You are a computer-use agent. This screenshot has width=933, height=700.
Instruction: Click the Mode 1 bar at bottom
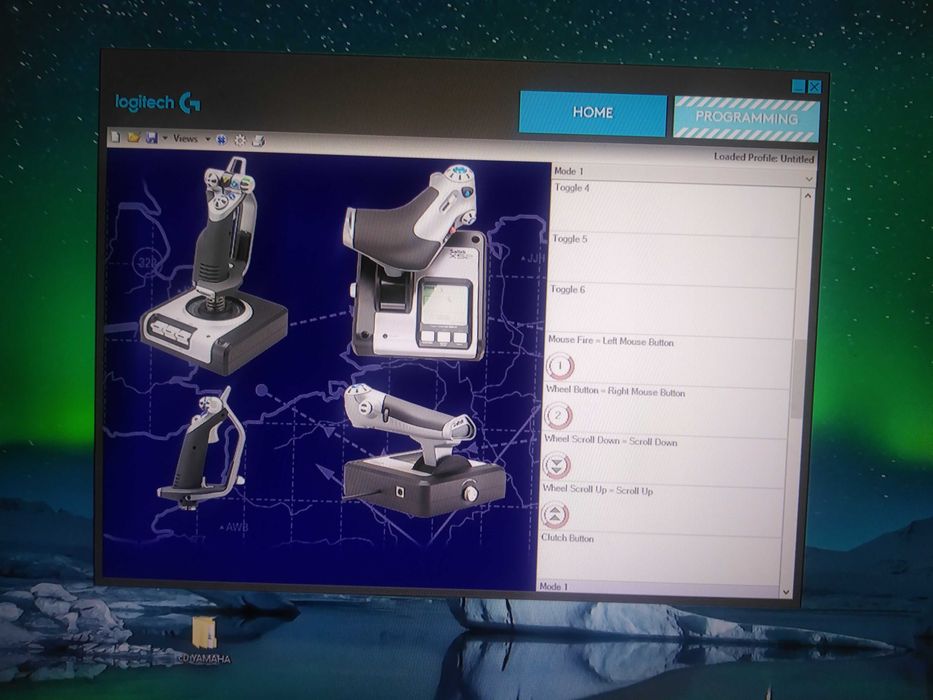pos(658,588)
